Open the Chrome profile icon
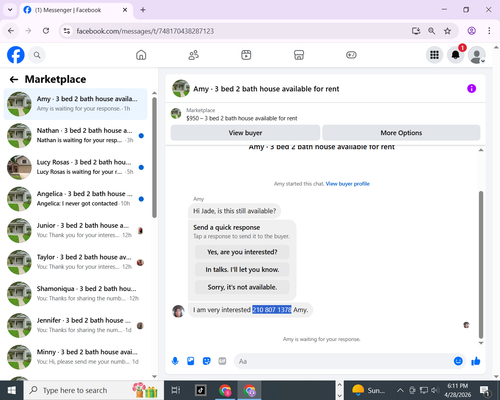The width and height of the screenshot is (500, 400). click(x=471, y=31)
